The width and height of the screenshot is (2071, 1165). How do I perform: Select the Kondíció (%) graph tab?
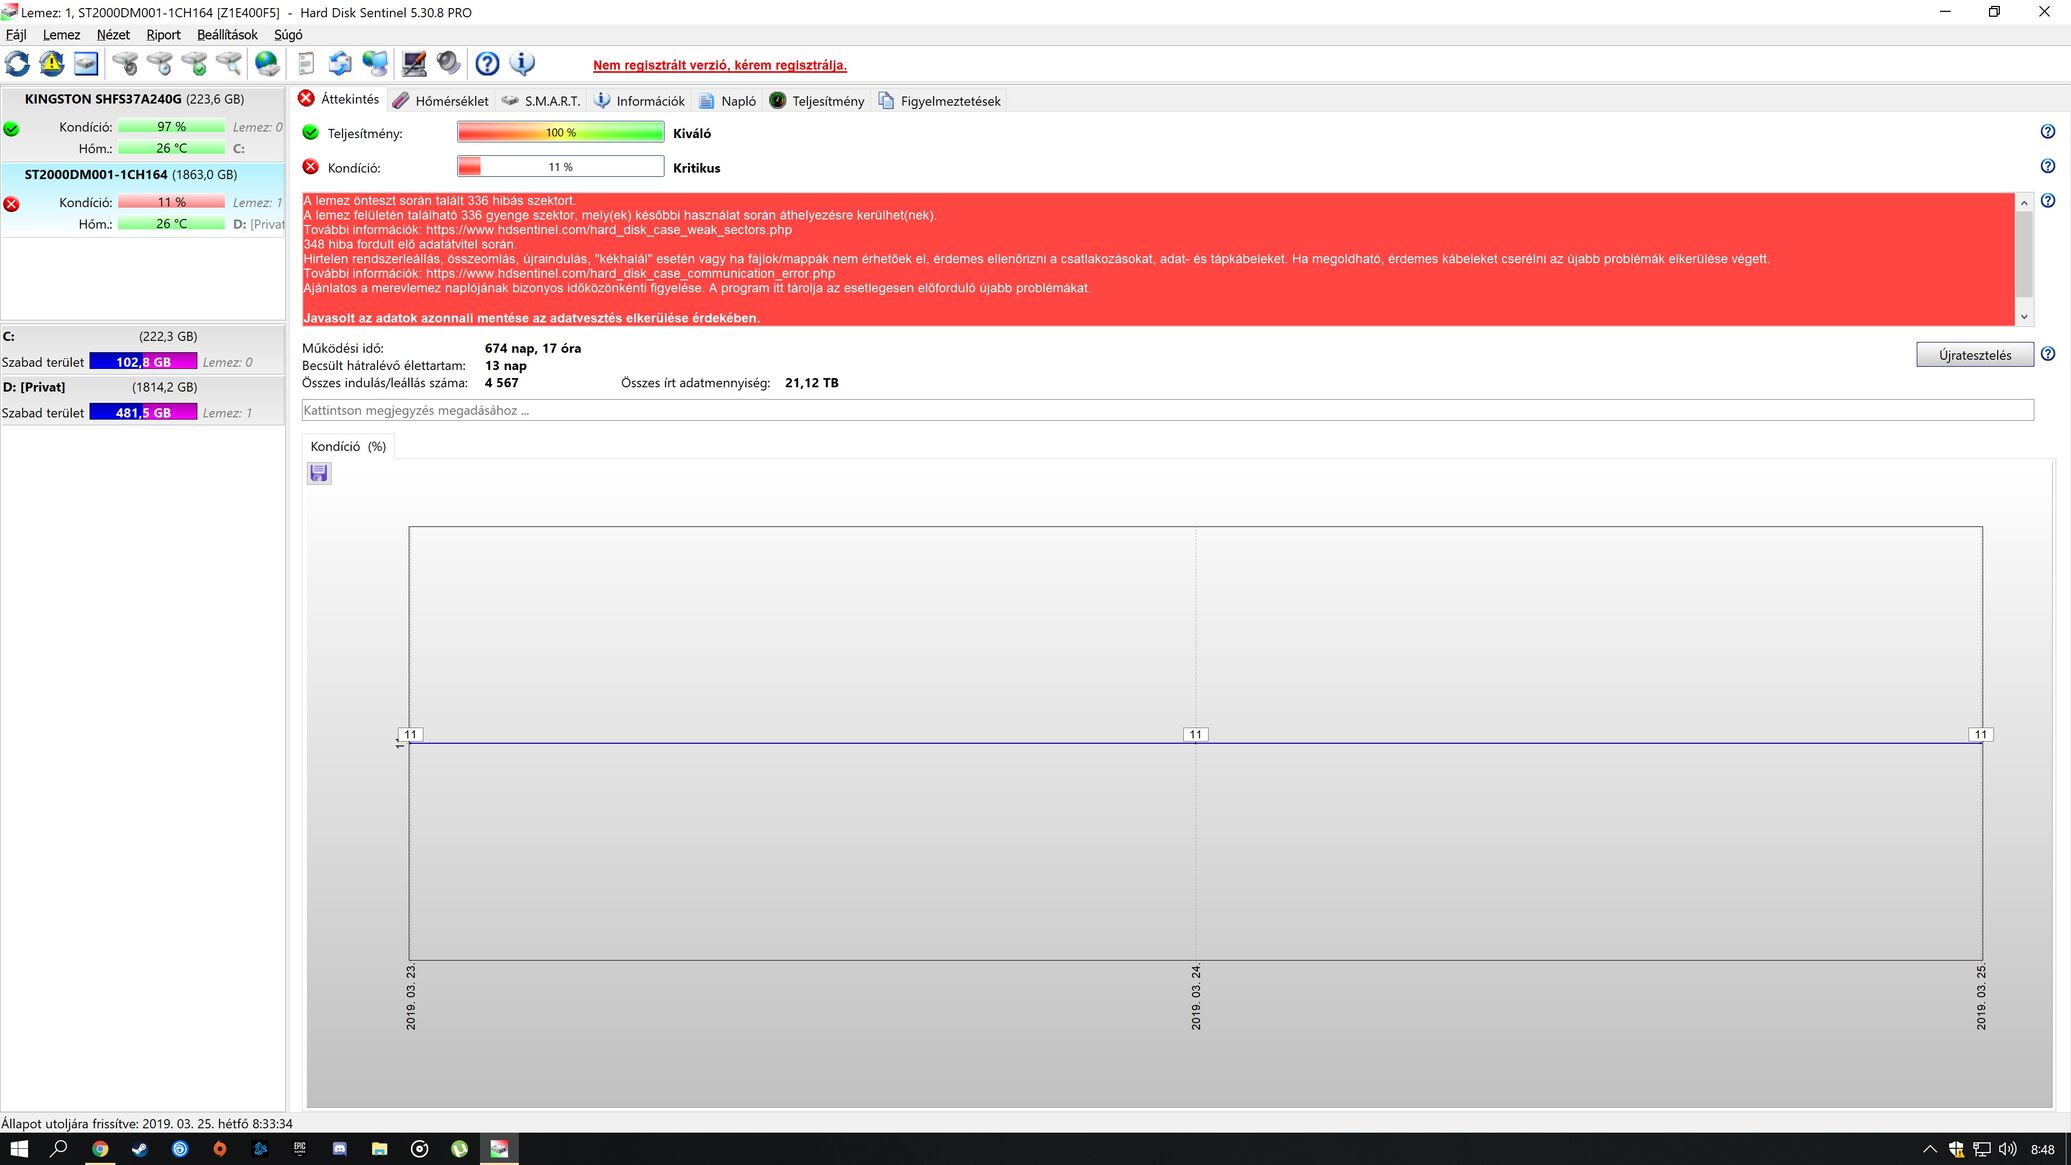tap(348, 446)
